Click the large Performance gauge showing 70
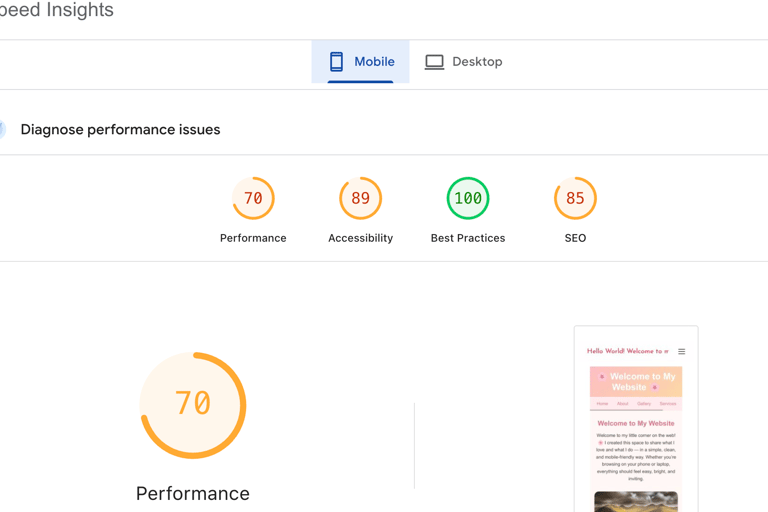The image size is (768, 512). [x=193, y=404]
